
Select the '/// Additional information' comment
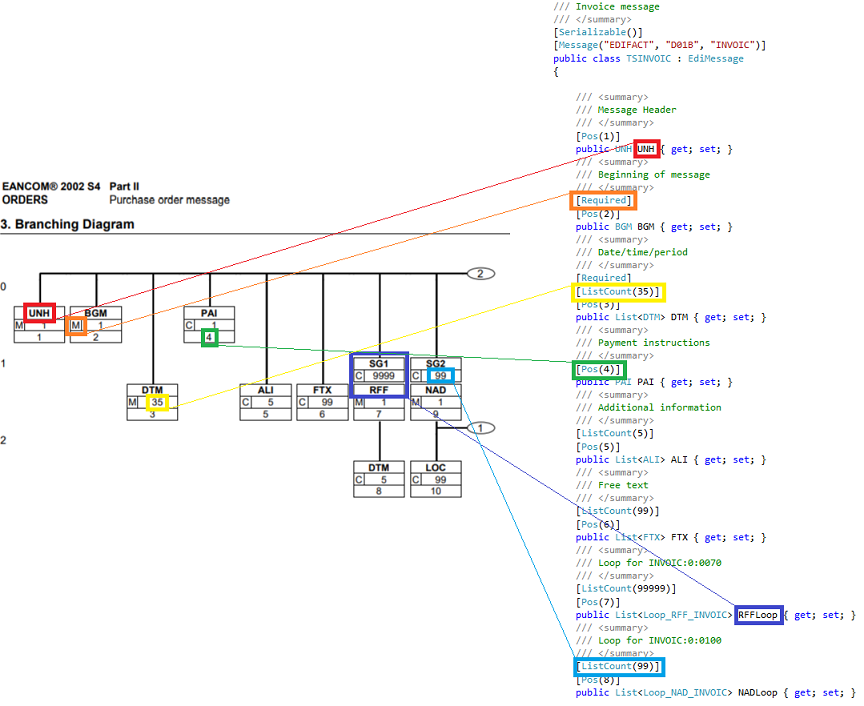(x=649, y=407)
